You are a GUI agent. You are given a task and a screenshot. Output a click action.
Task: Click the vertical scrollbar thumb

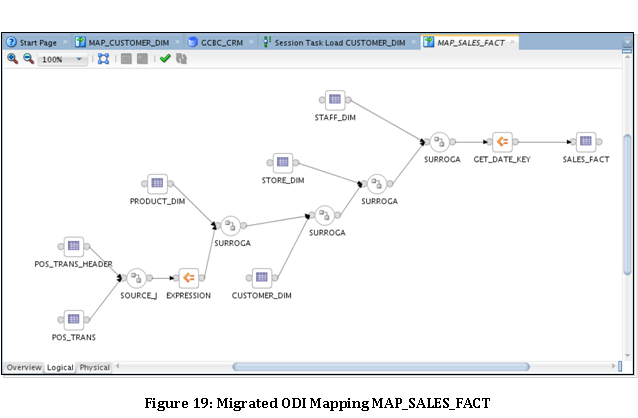point(627,205)
